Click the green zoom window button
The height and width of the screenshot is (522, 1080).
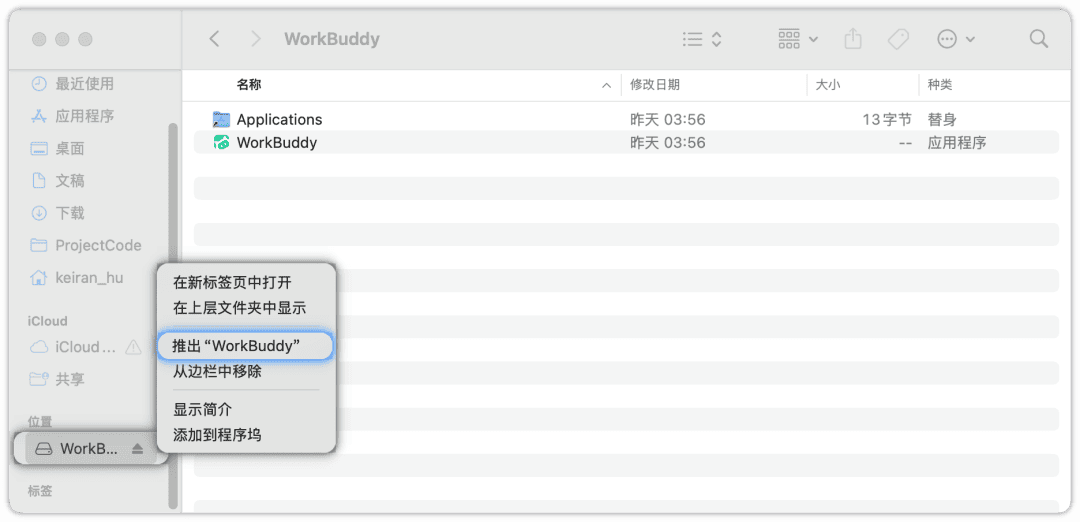pyautogui.click(x=85, y=39)
